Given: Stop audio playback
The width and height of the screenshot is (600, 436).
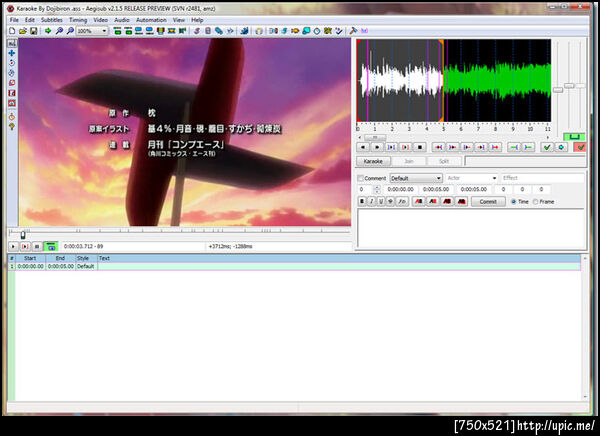Looking at the screenshot, I should [420, 147].
